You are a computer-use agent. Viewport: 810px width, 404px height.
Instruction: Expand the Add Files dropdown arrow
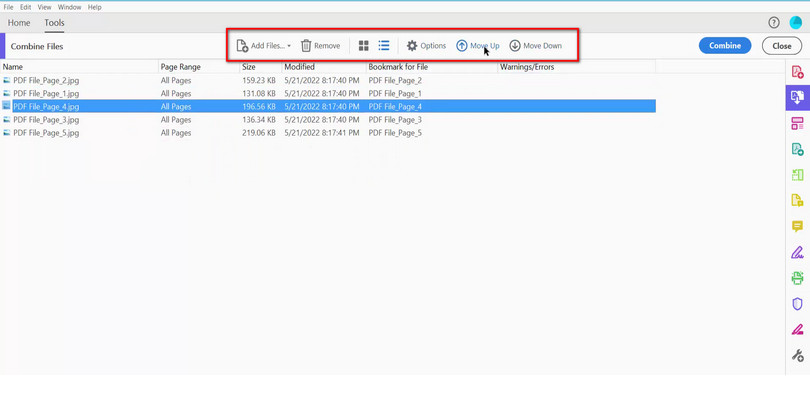(289, 46)
